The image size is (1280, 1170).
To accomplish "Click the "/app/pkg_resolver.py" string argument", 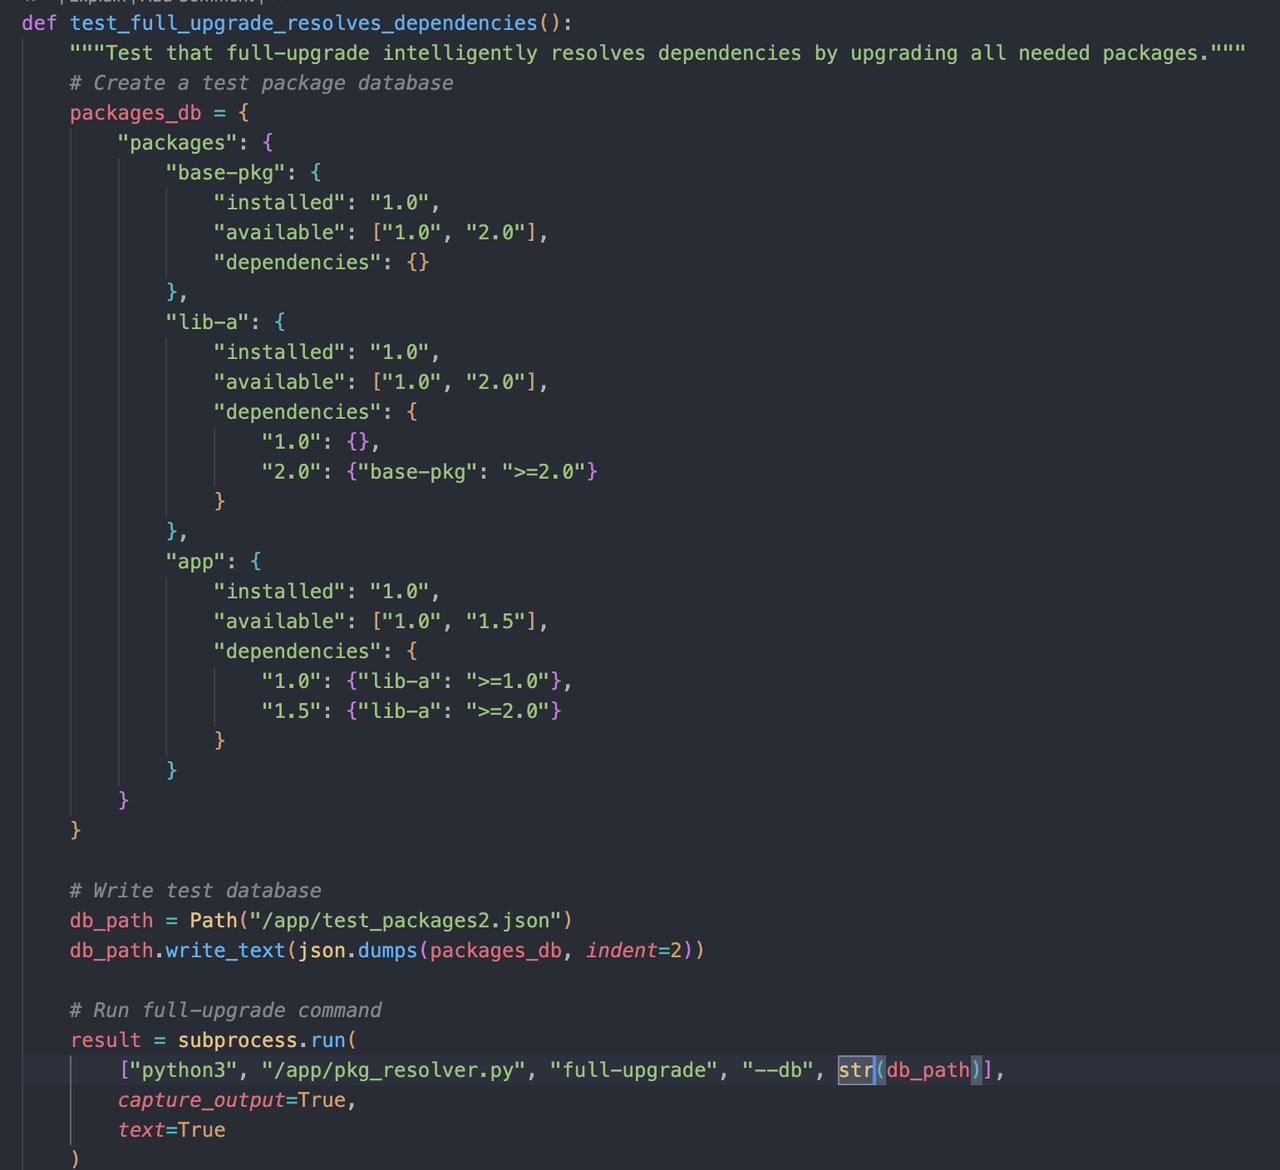I will click(x=394, y=1070).
